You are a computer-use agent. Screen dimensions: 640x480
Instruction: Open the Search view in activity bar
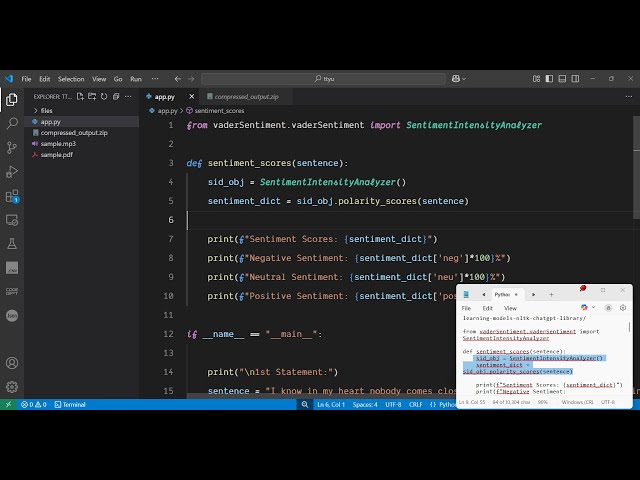click(x=12, y=123)
